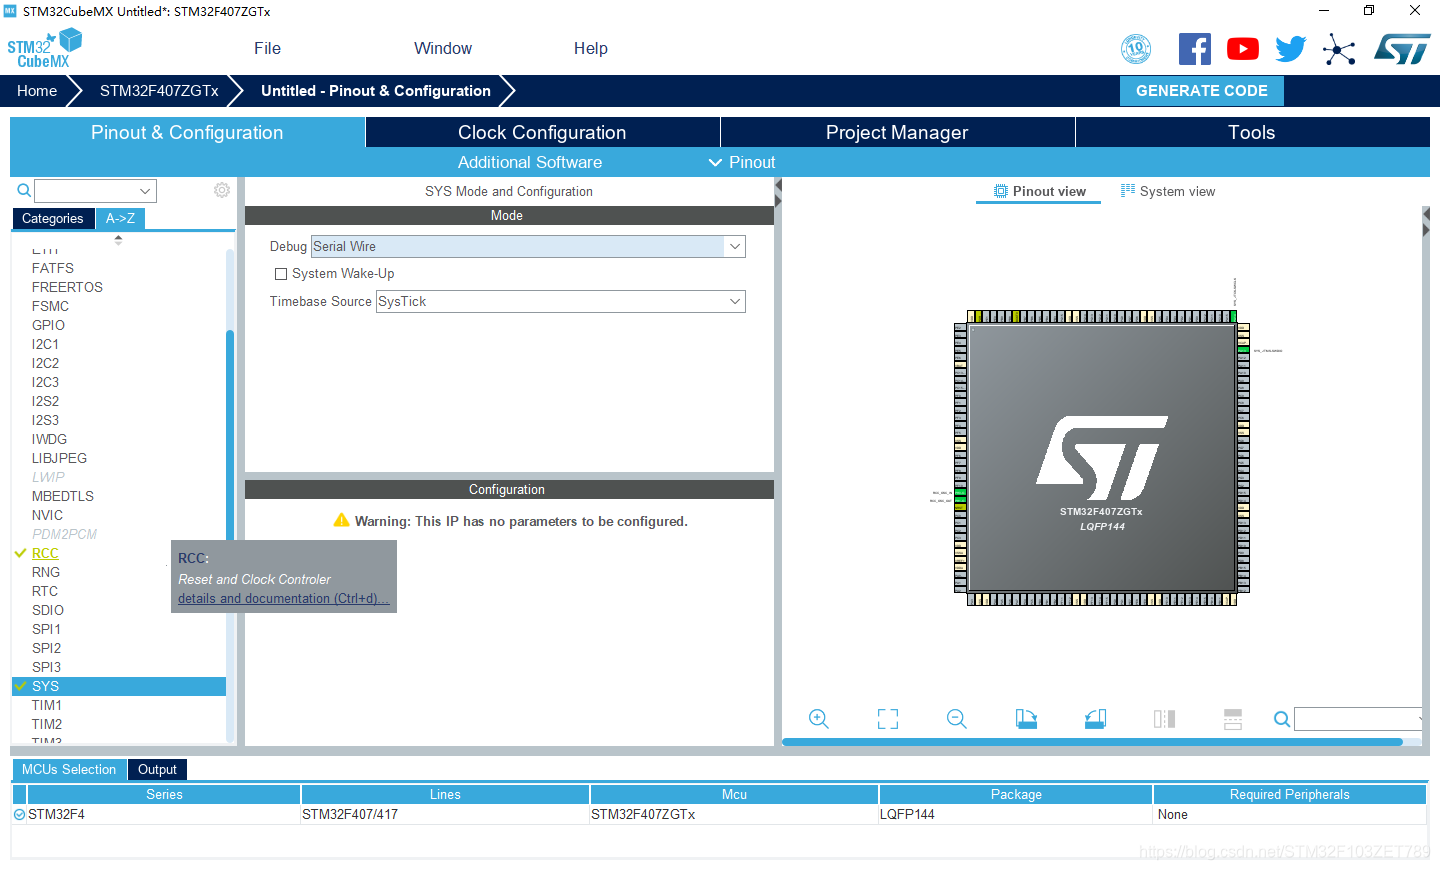Open the Timebase Source SysTick dropdown
1440x870 pixels.
[x=735, y=301]
